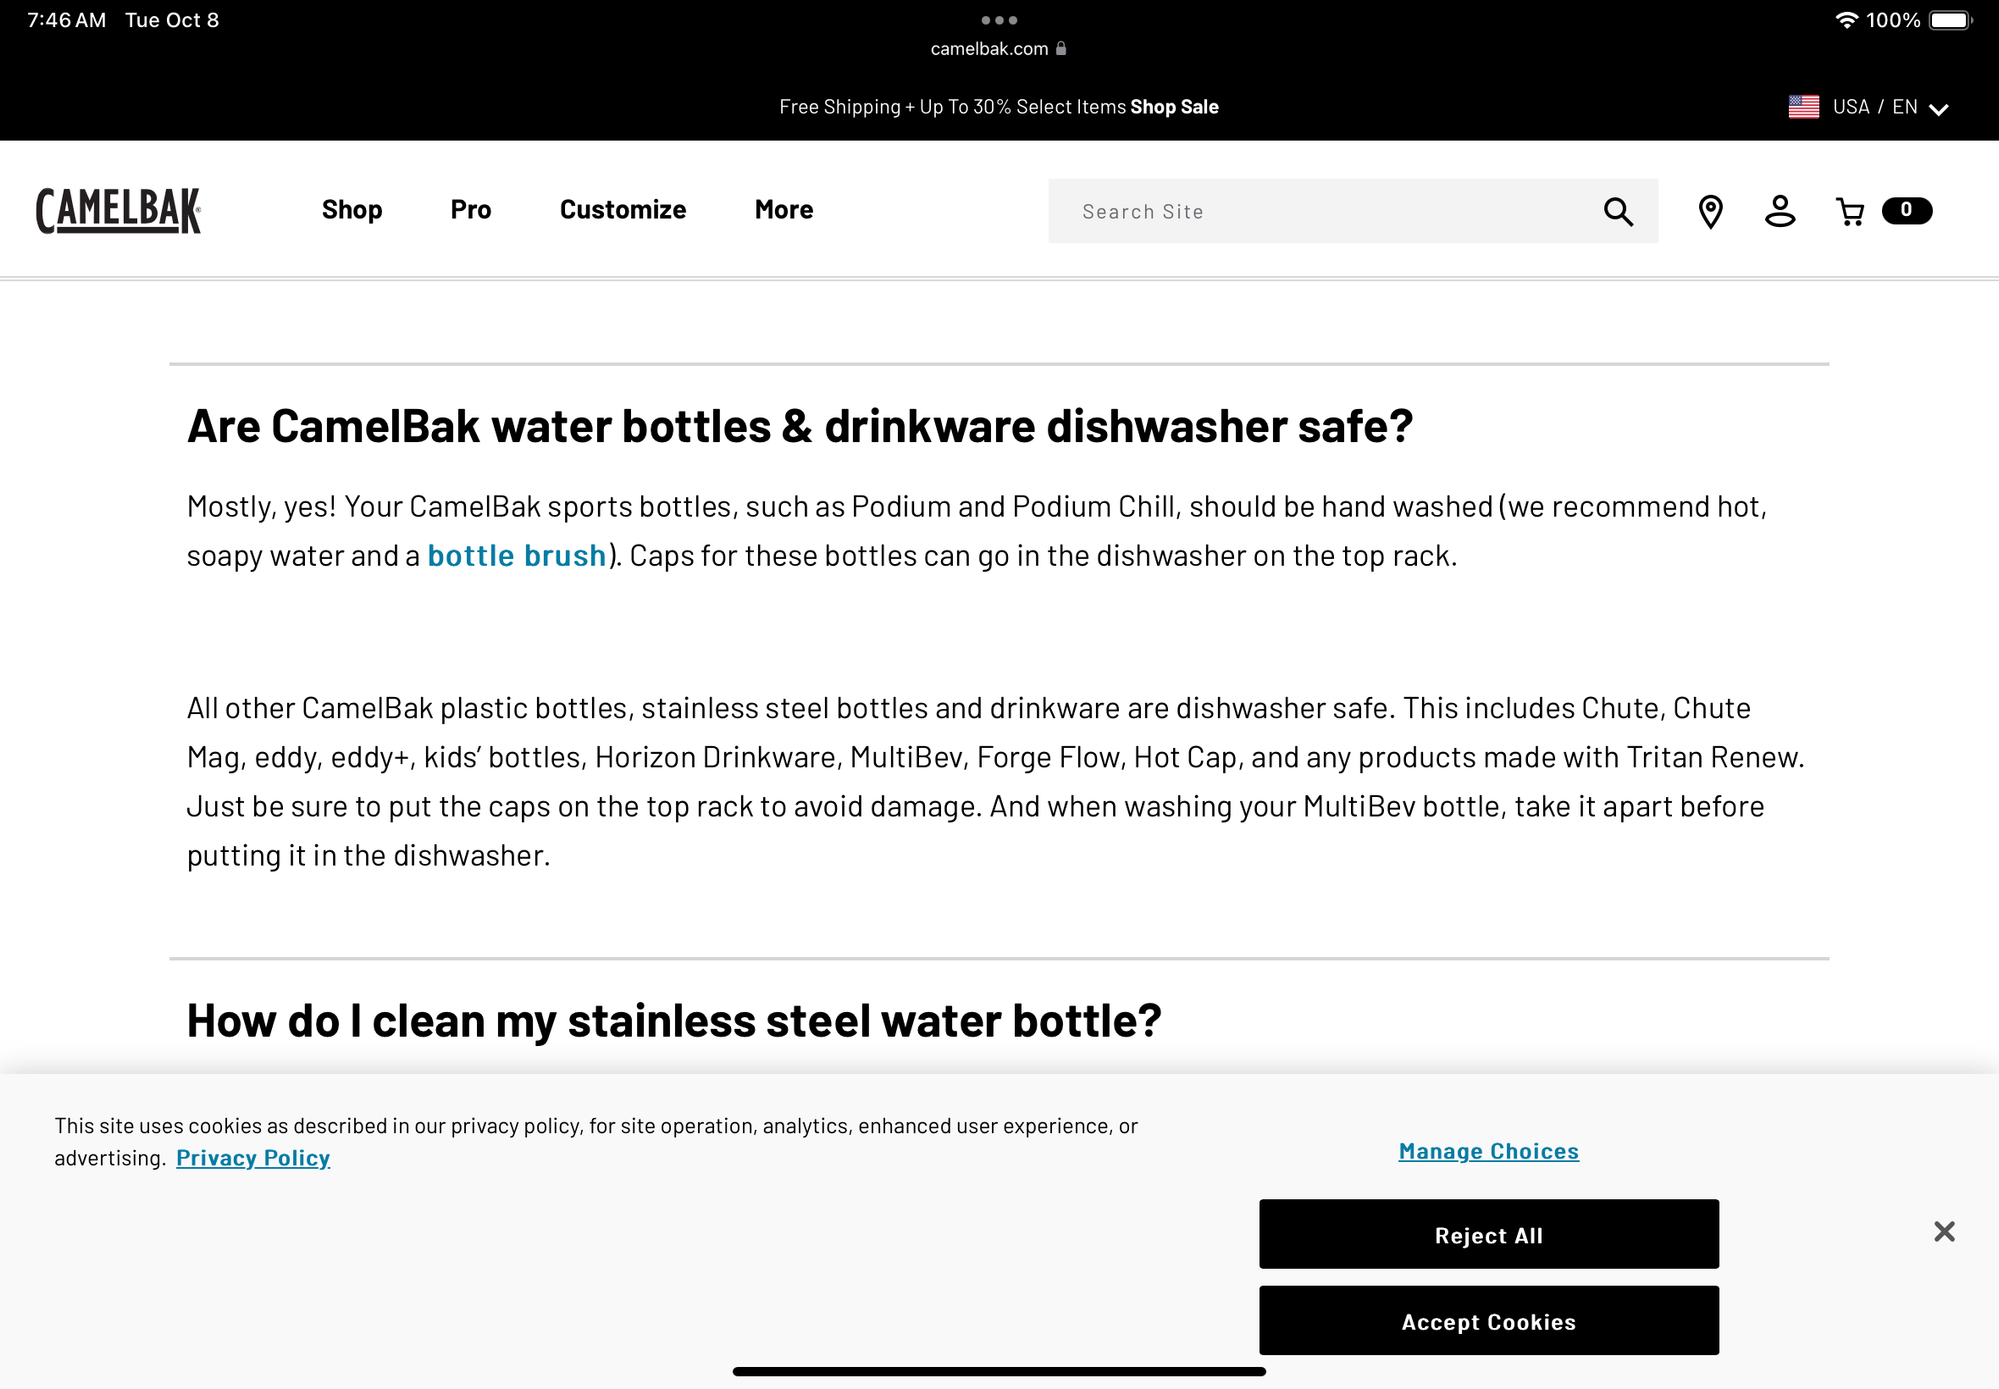Click the cart item count badge
The image size is (1999, 1389).
pos(1906,210)
